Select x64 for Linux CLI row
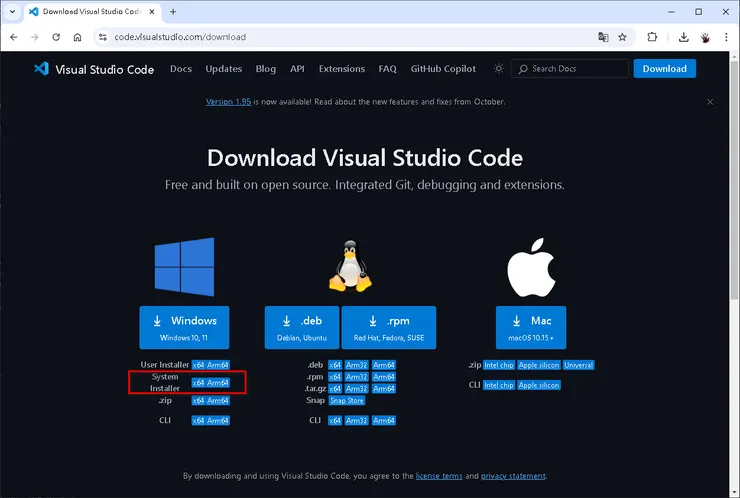740x498 pixels. tap(335, 421)
